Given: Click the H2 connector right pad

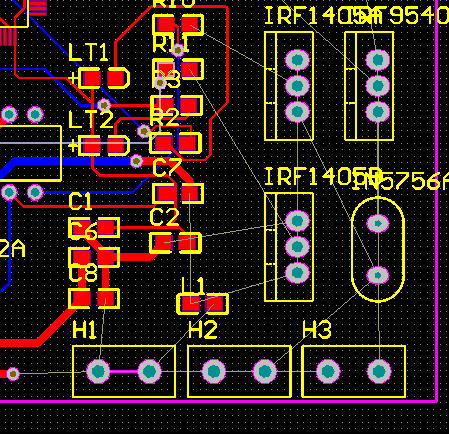Looking at the screenshot, I should tap(265, 371).
